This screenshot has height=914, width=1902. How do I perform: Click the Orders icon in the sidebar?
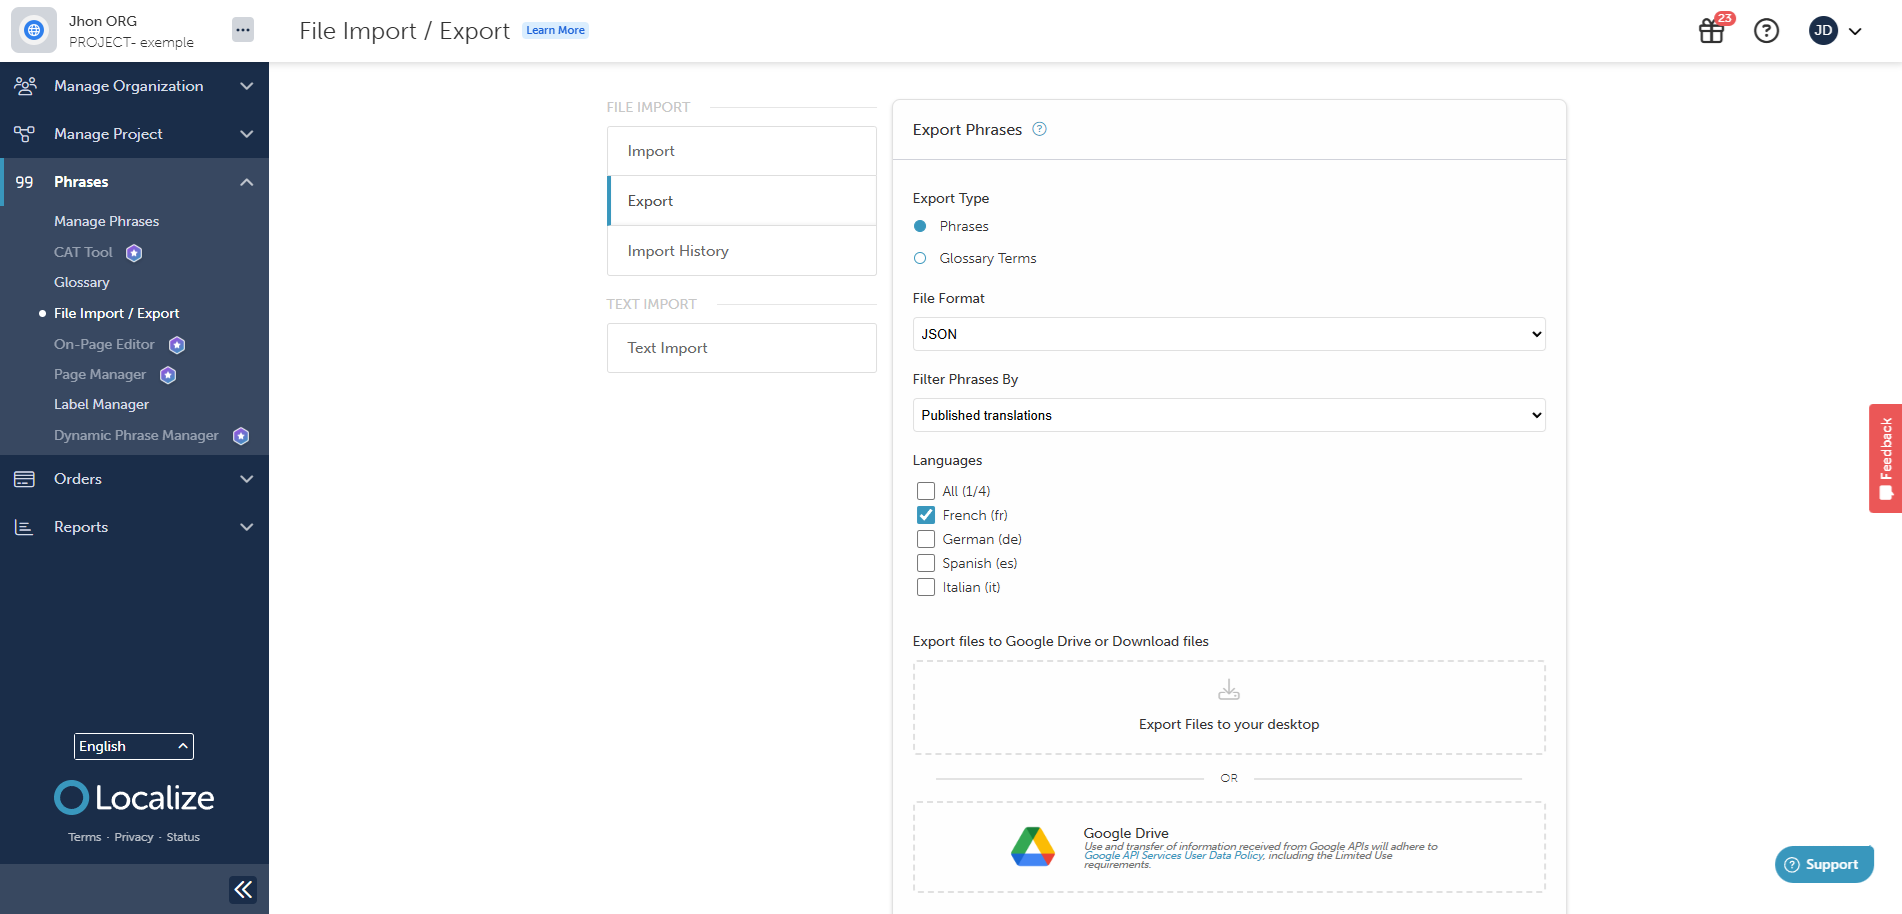25,479
